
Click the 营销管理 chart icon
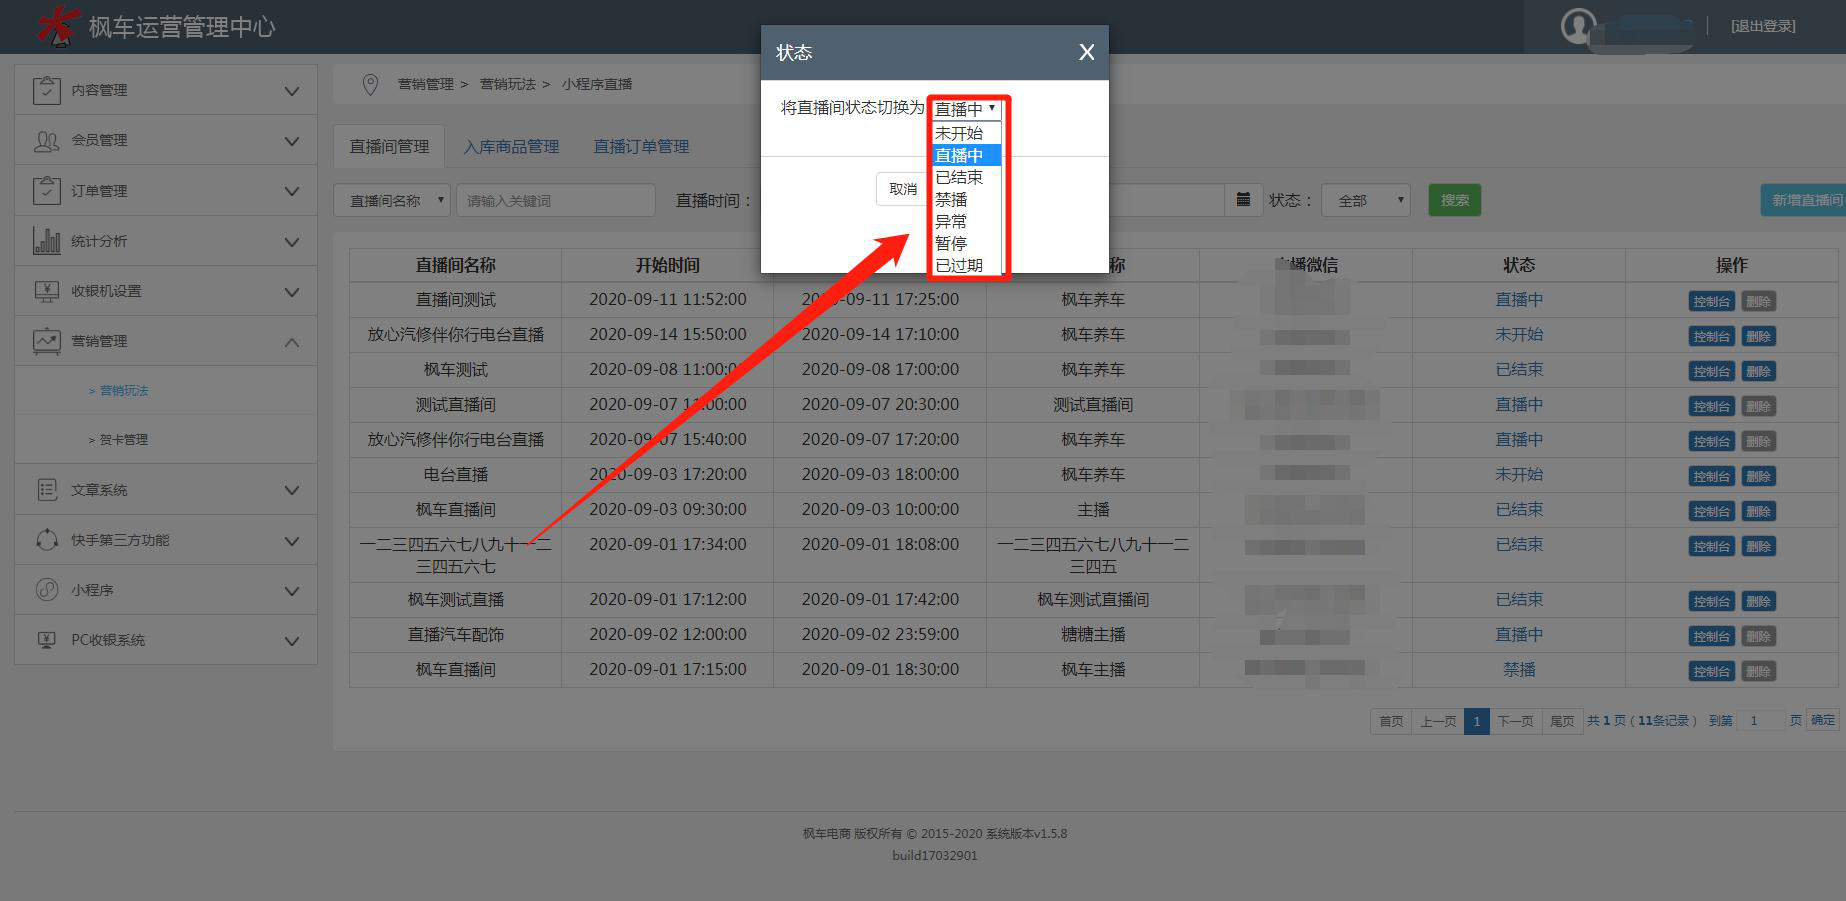click(47, 341)
